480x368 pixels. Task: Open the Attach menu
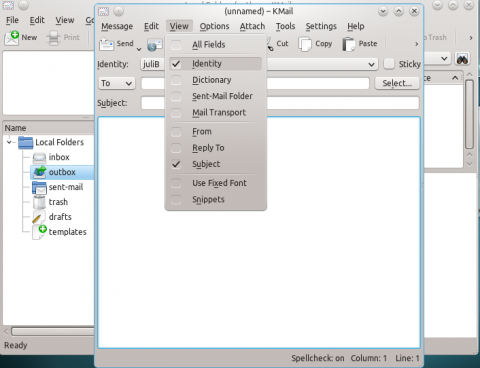click(252, 26)
